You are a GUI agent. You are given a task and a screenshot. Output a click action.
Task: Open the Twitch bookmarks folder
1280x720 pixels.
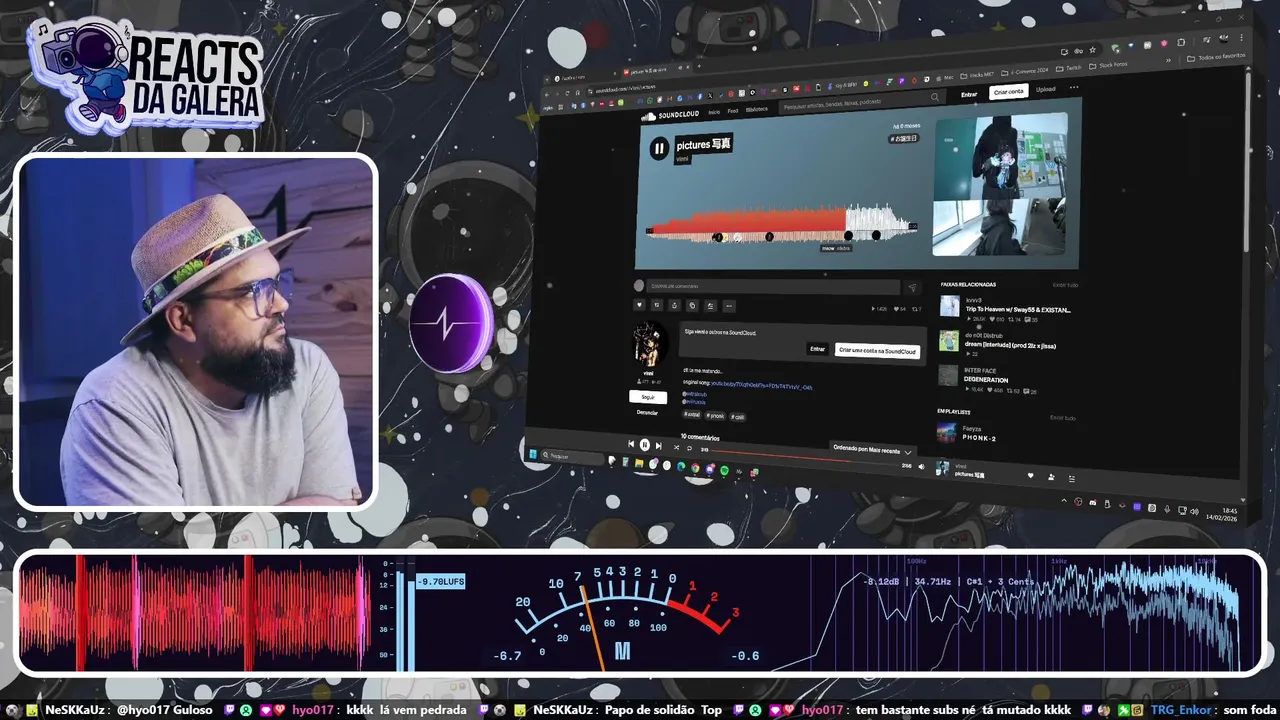(x=1068, y=68)
